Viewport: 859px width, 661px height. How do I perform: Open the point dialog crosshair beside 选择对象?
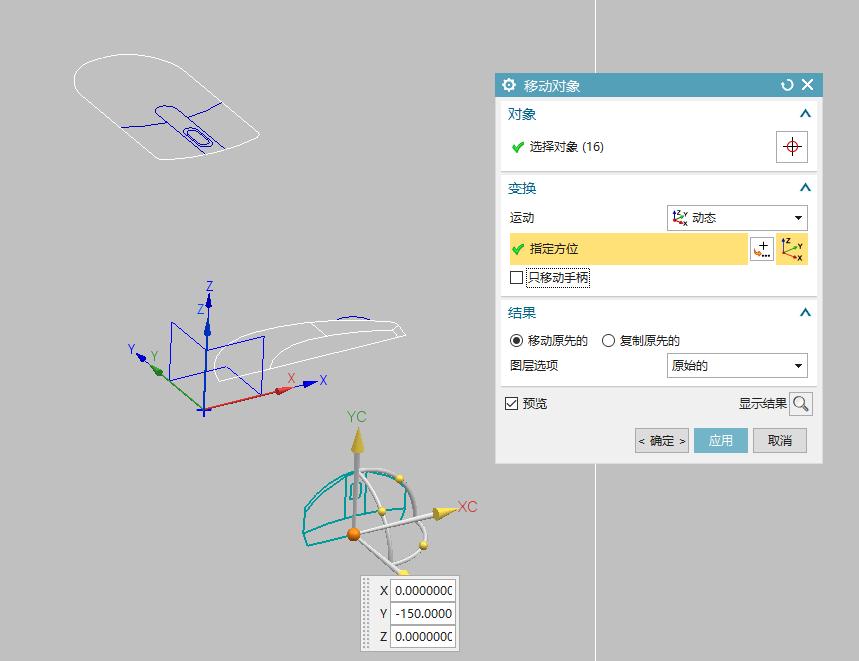click(791, 146)
